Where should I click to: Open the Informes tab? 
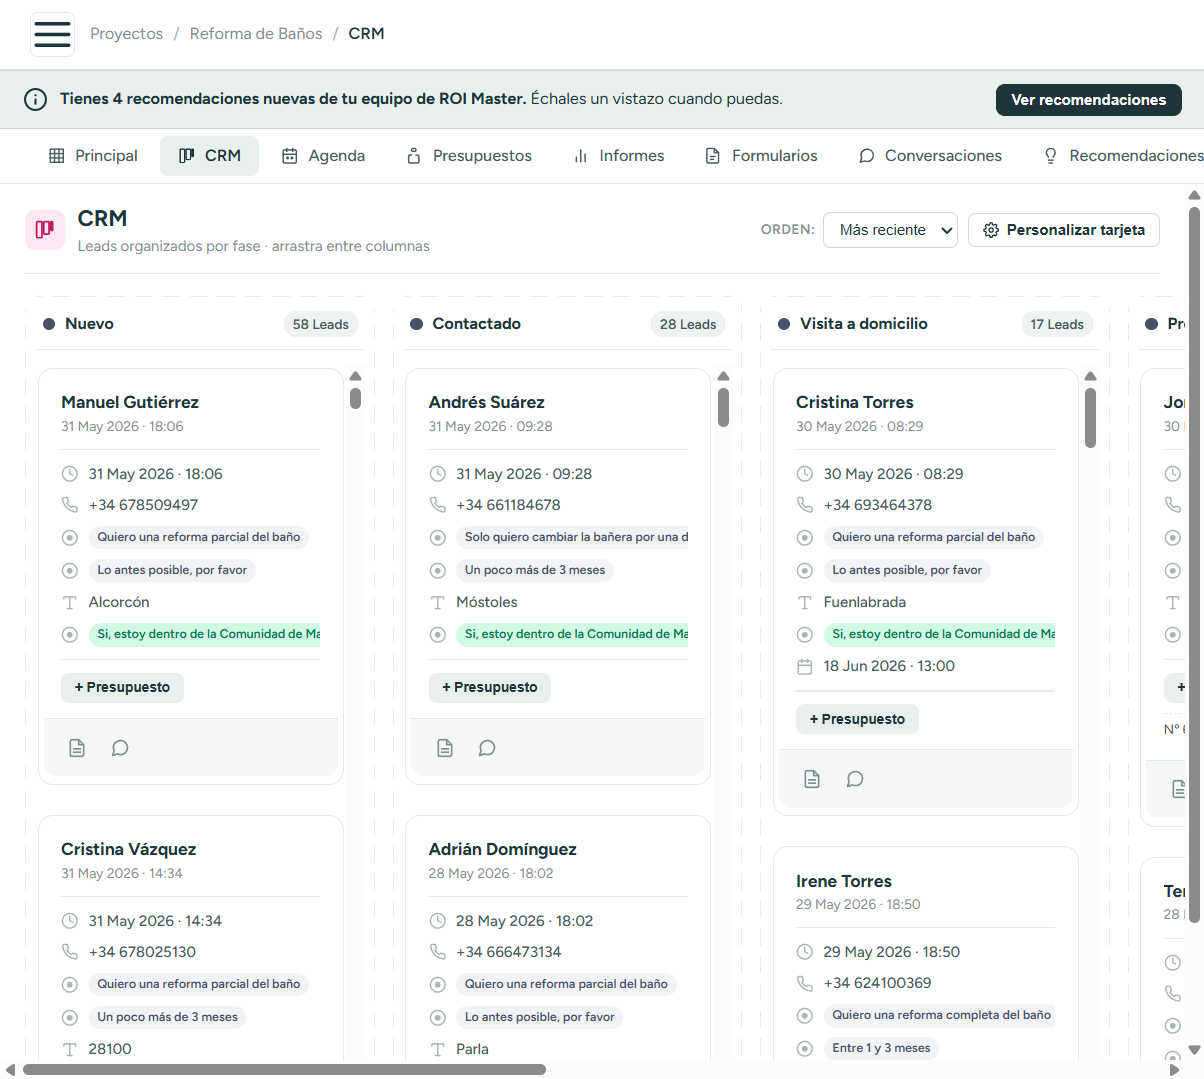click(x=619, y=156)
